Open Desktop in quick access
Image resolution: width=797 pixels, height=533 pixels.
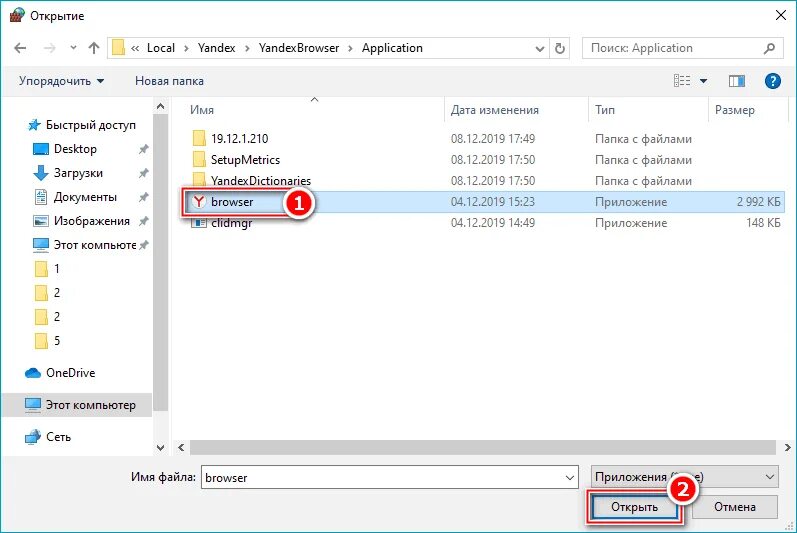(75, 149)
